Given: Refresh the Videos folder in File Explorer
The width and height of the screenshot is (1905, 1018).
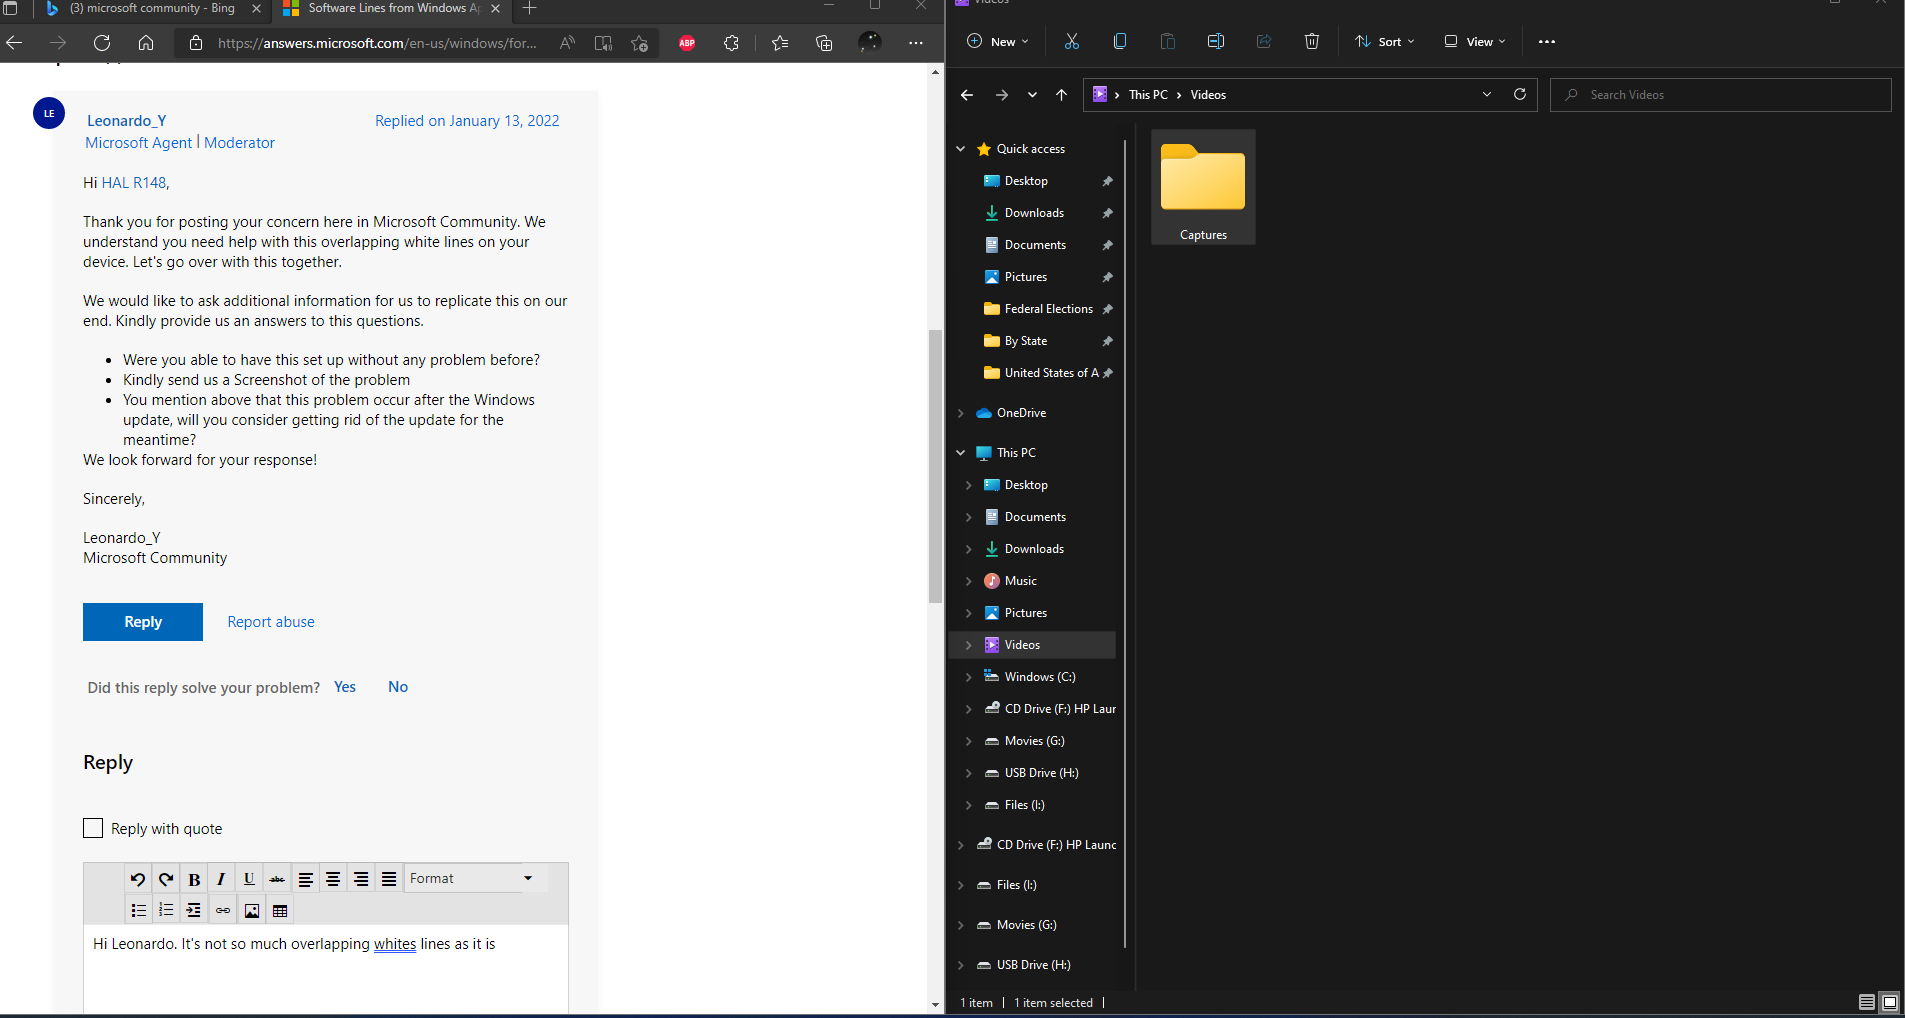Looking at the screenshot, I should (1520, 94).
